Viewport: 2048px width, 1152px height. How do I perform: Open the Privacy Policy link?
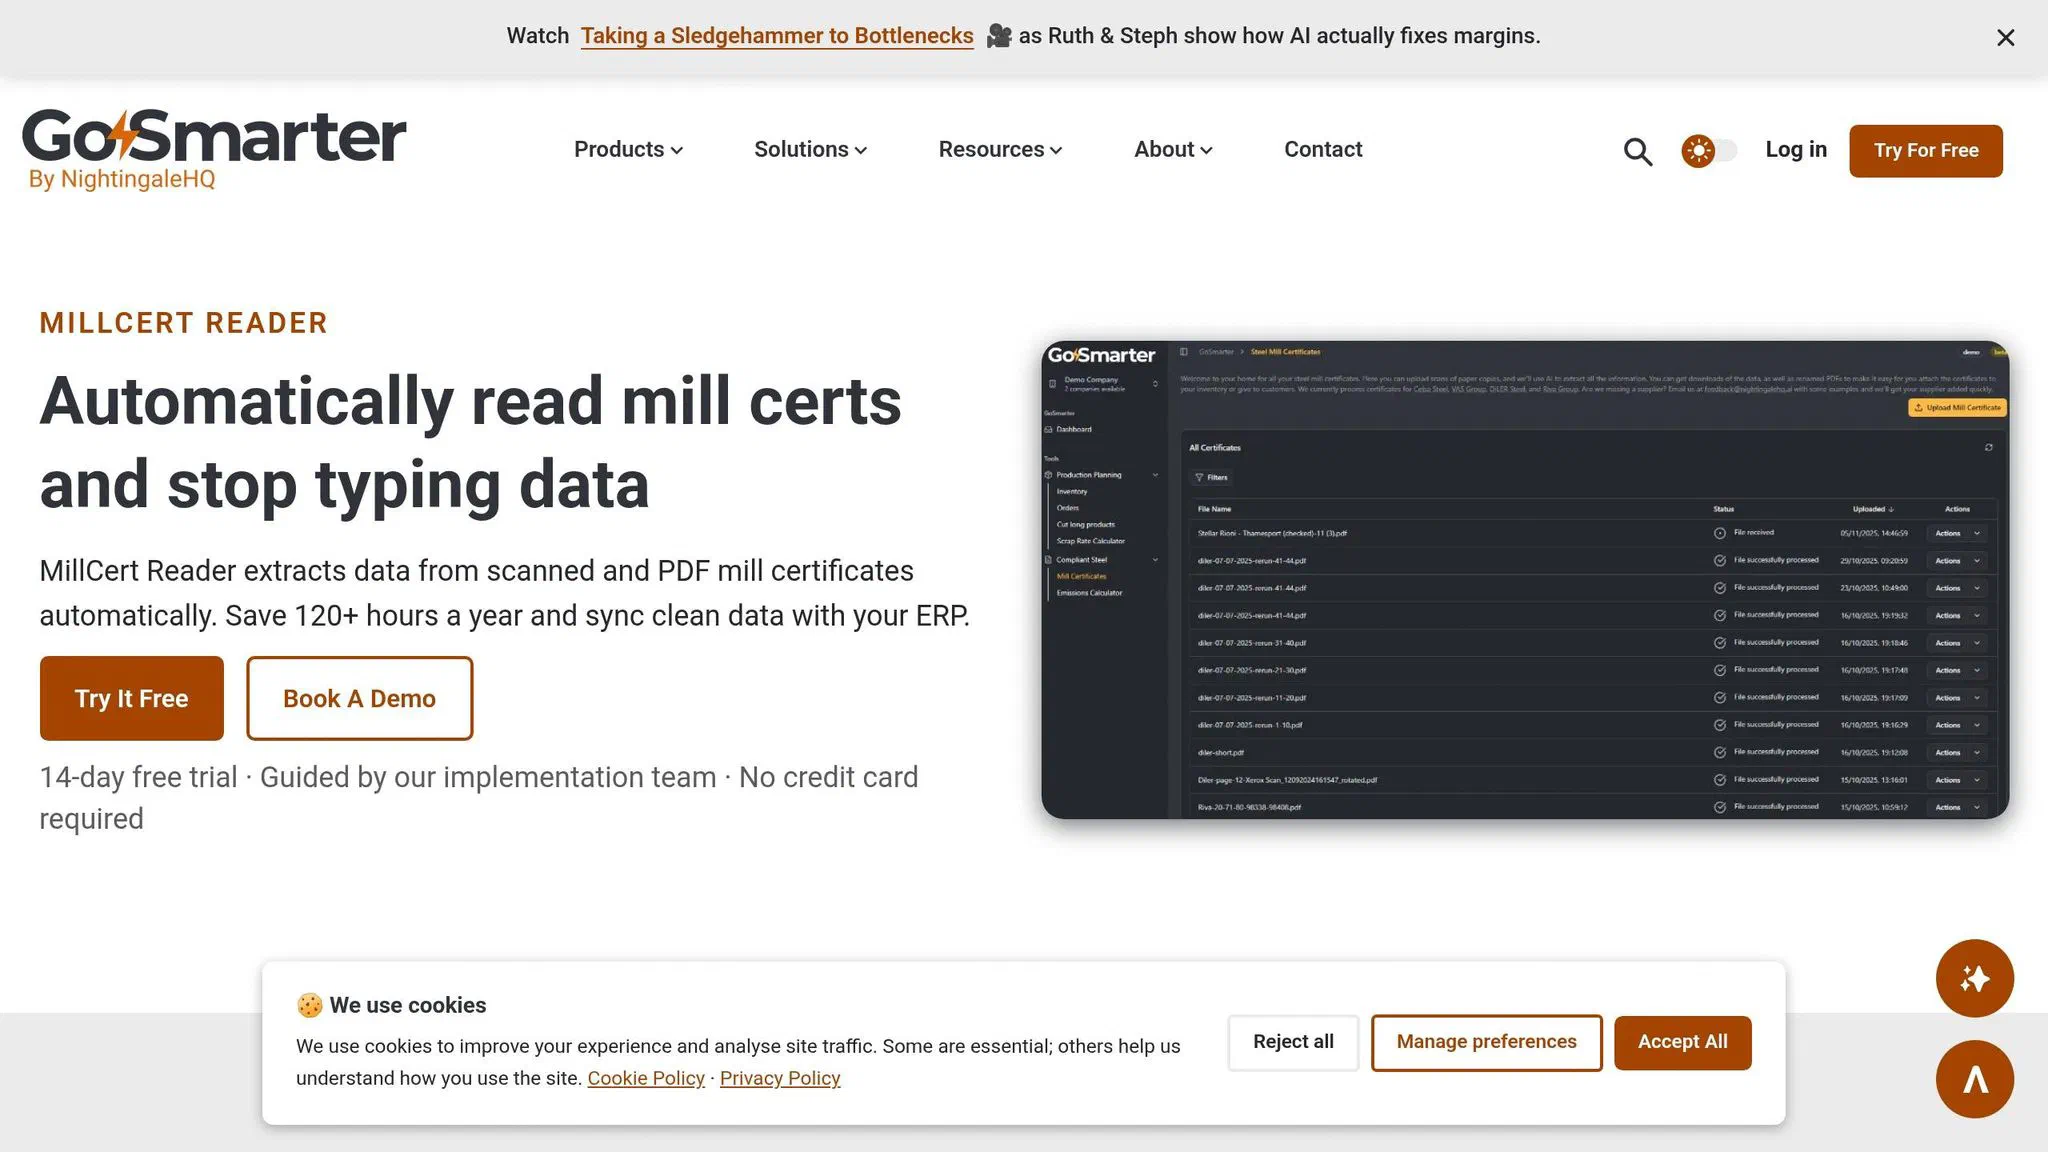tap(780, 1078)
